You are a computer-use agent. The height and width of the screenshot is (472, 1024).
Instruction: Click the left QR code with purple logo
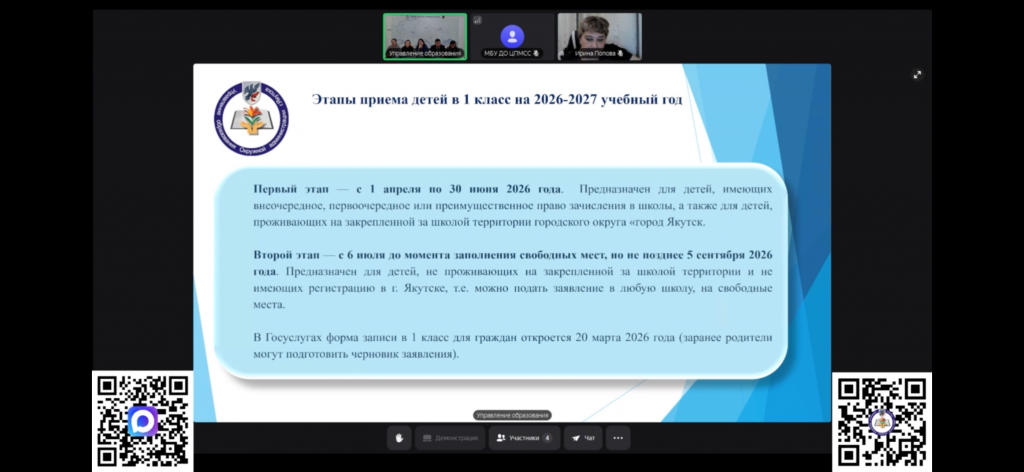[x=142, y=421]
